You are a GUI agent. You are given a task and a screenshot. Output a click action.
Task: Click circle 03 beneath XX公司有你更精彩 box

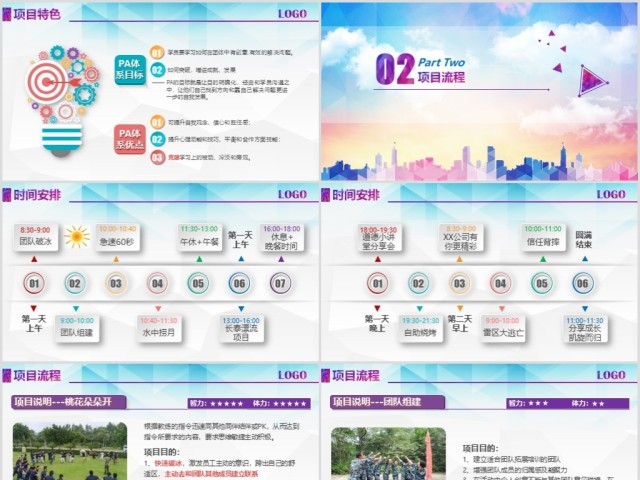point(460,283)
